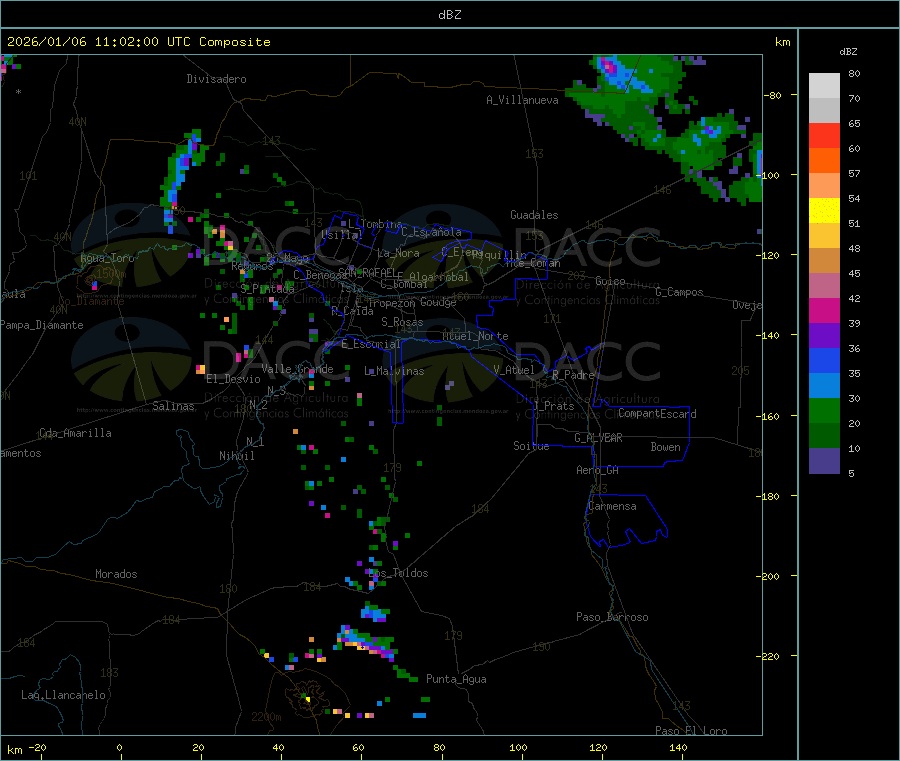The width and height of the screenshot is (900, 761).
Task: Click the Lag.Llancanelo map label
Action: 64,695
